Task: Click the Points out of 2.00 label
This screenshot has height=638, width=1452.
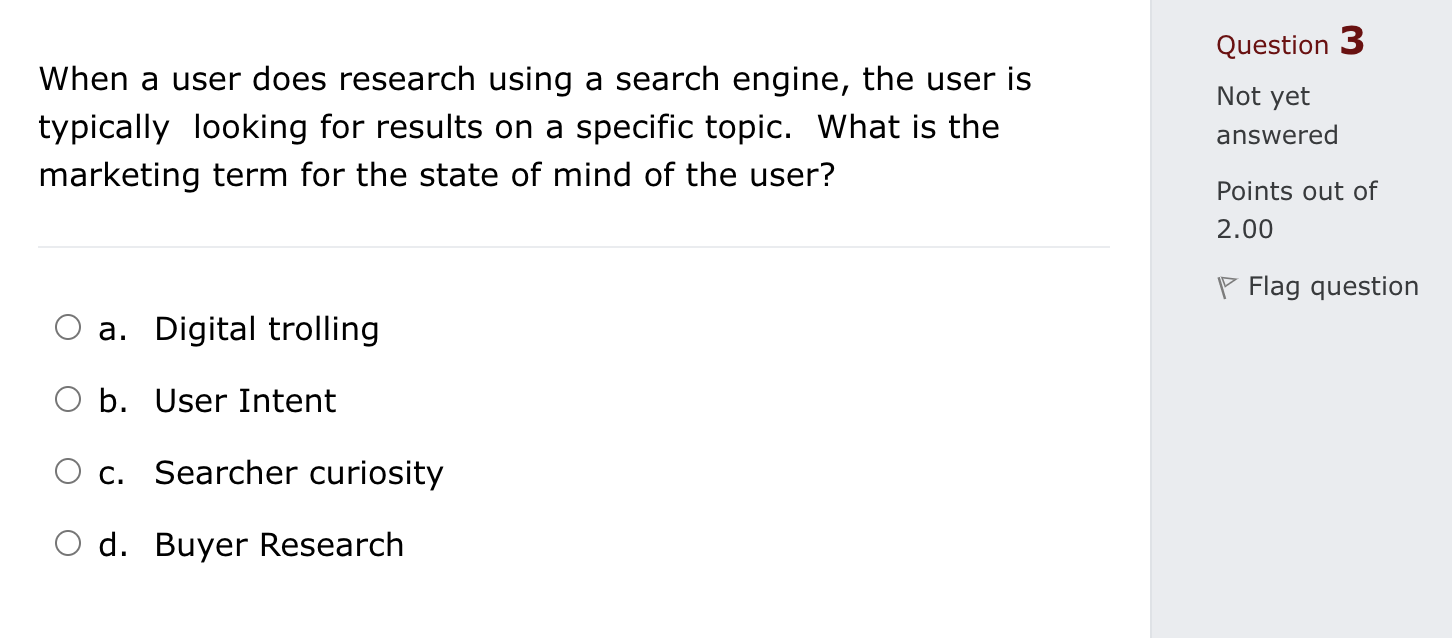Action: tap(1296, 210)
